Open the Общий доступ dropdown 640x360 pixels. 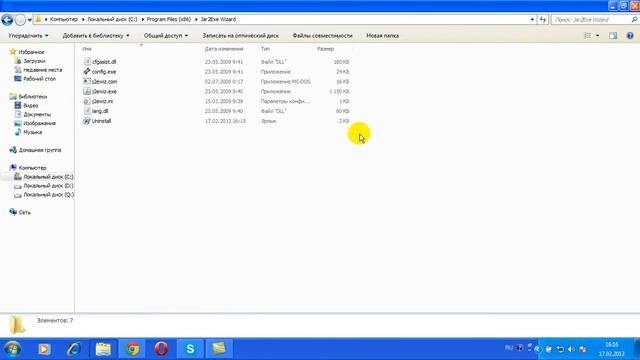(x=166, y=36)
